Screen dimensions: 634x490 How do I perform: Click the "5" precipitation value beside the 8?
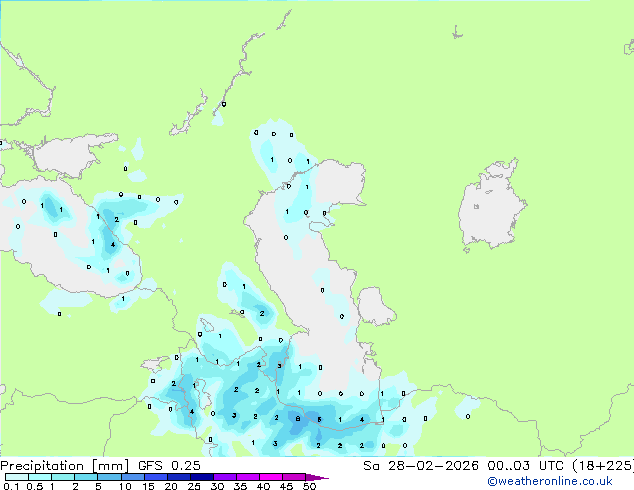[319, 419]
